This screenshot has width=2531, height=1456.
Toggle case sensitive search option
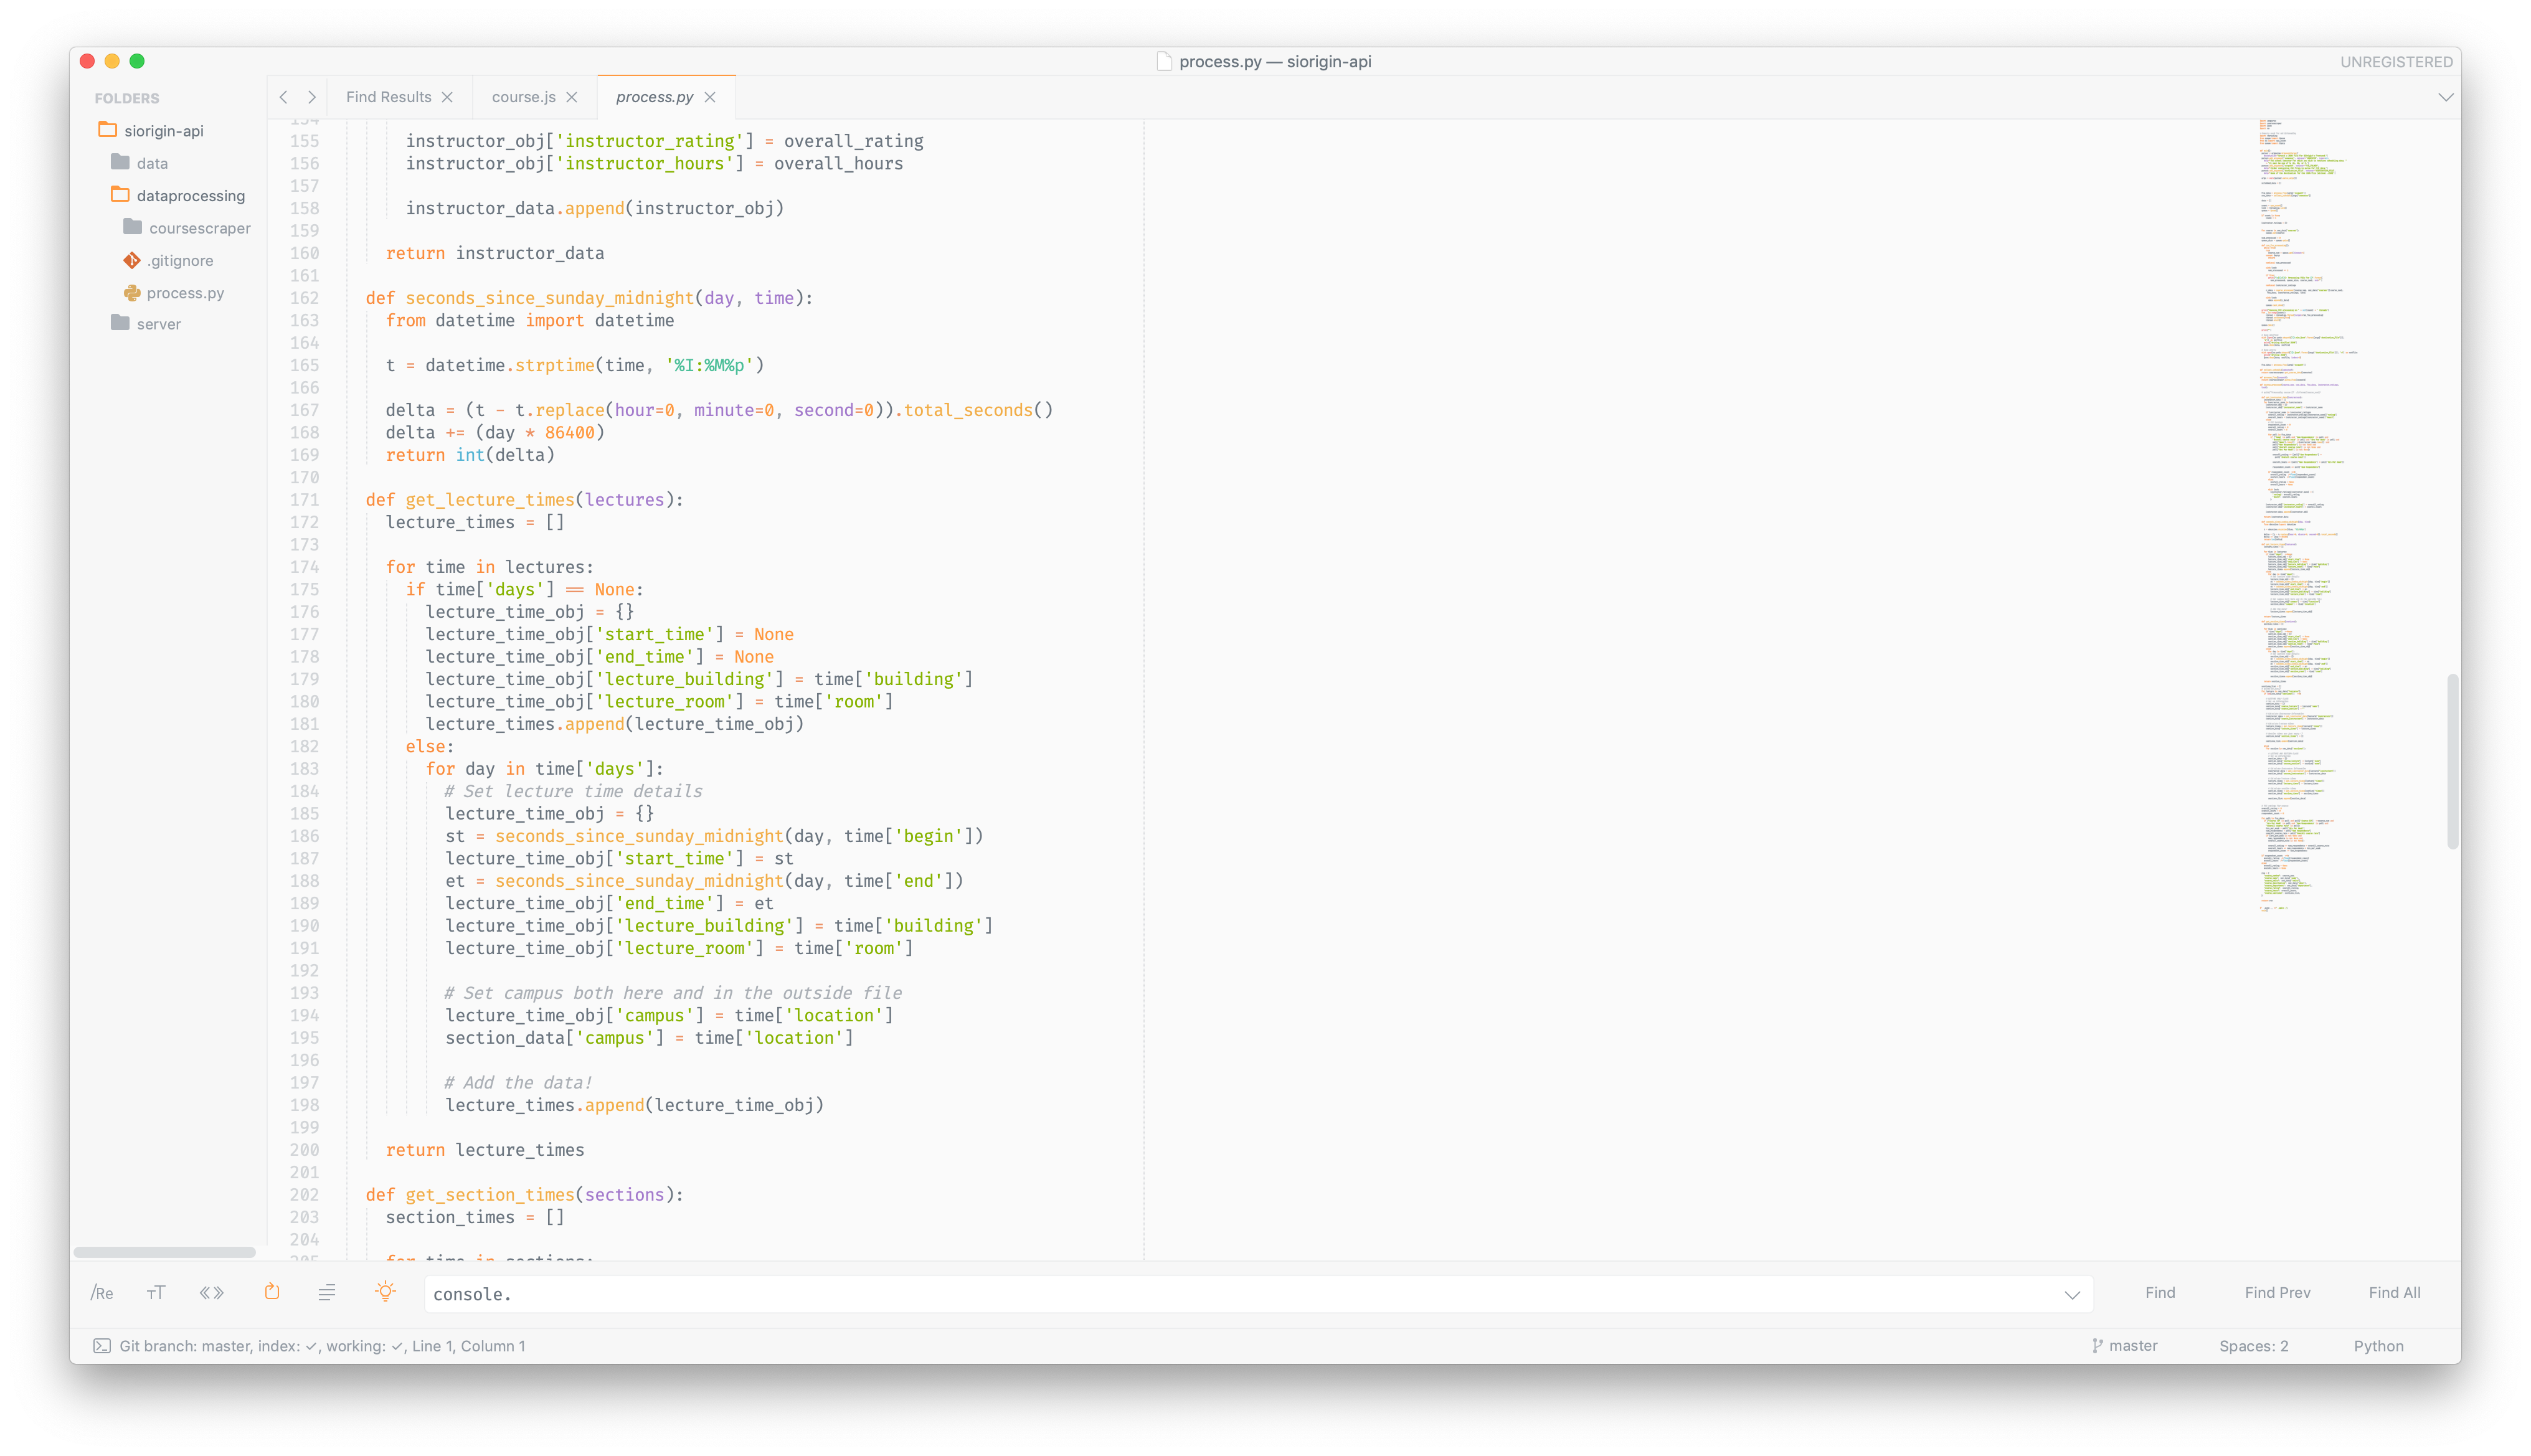coord(156,1293)
